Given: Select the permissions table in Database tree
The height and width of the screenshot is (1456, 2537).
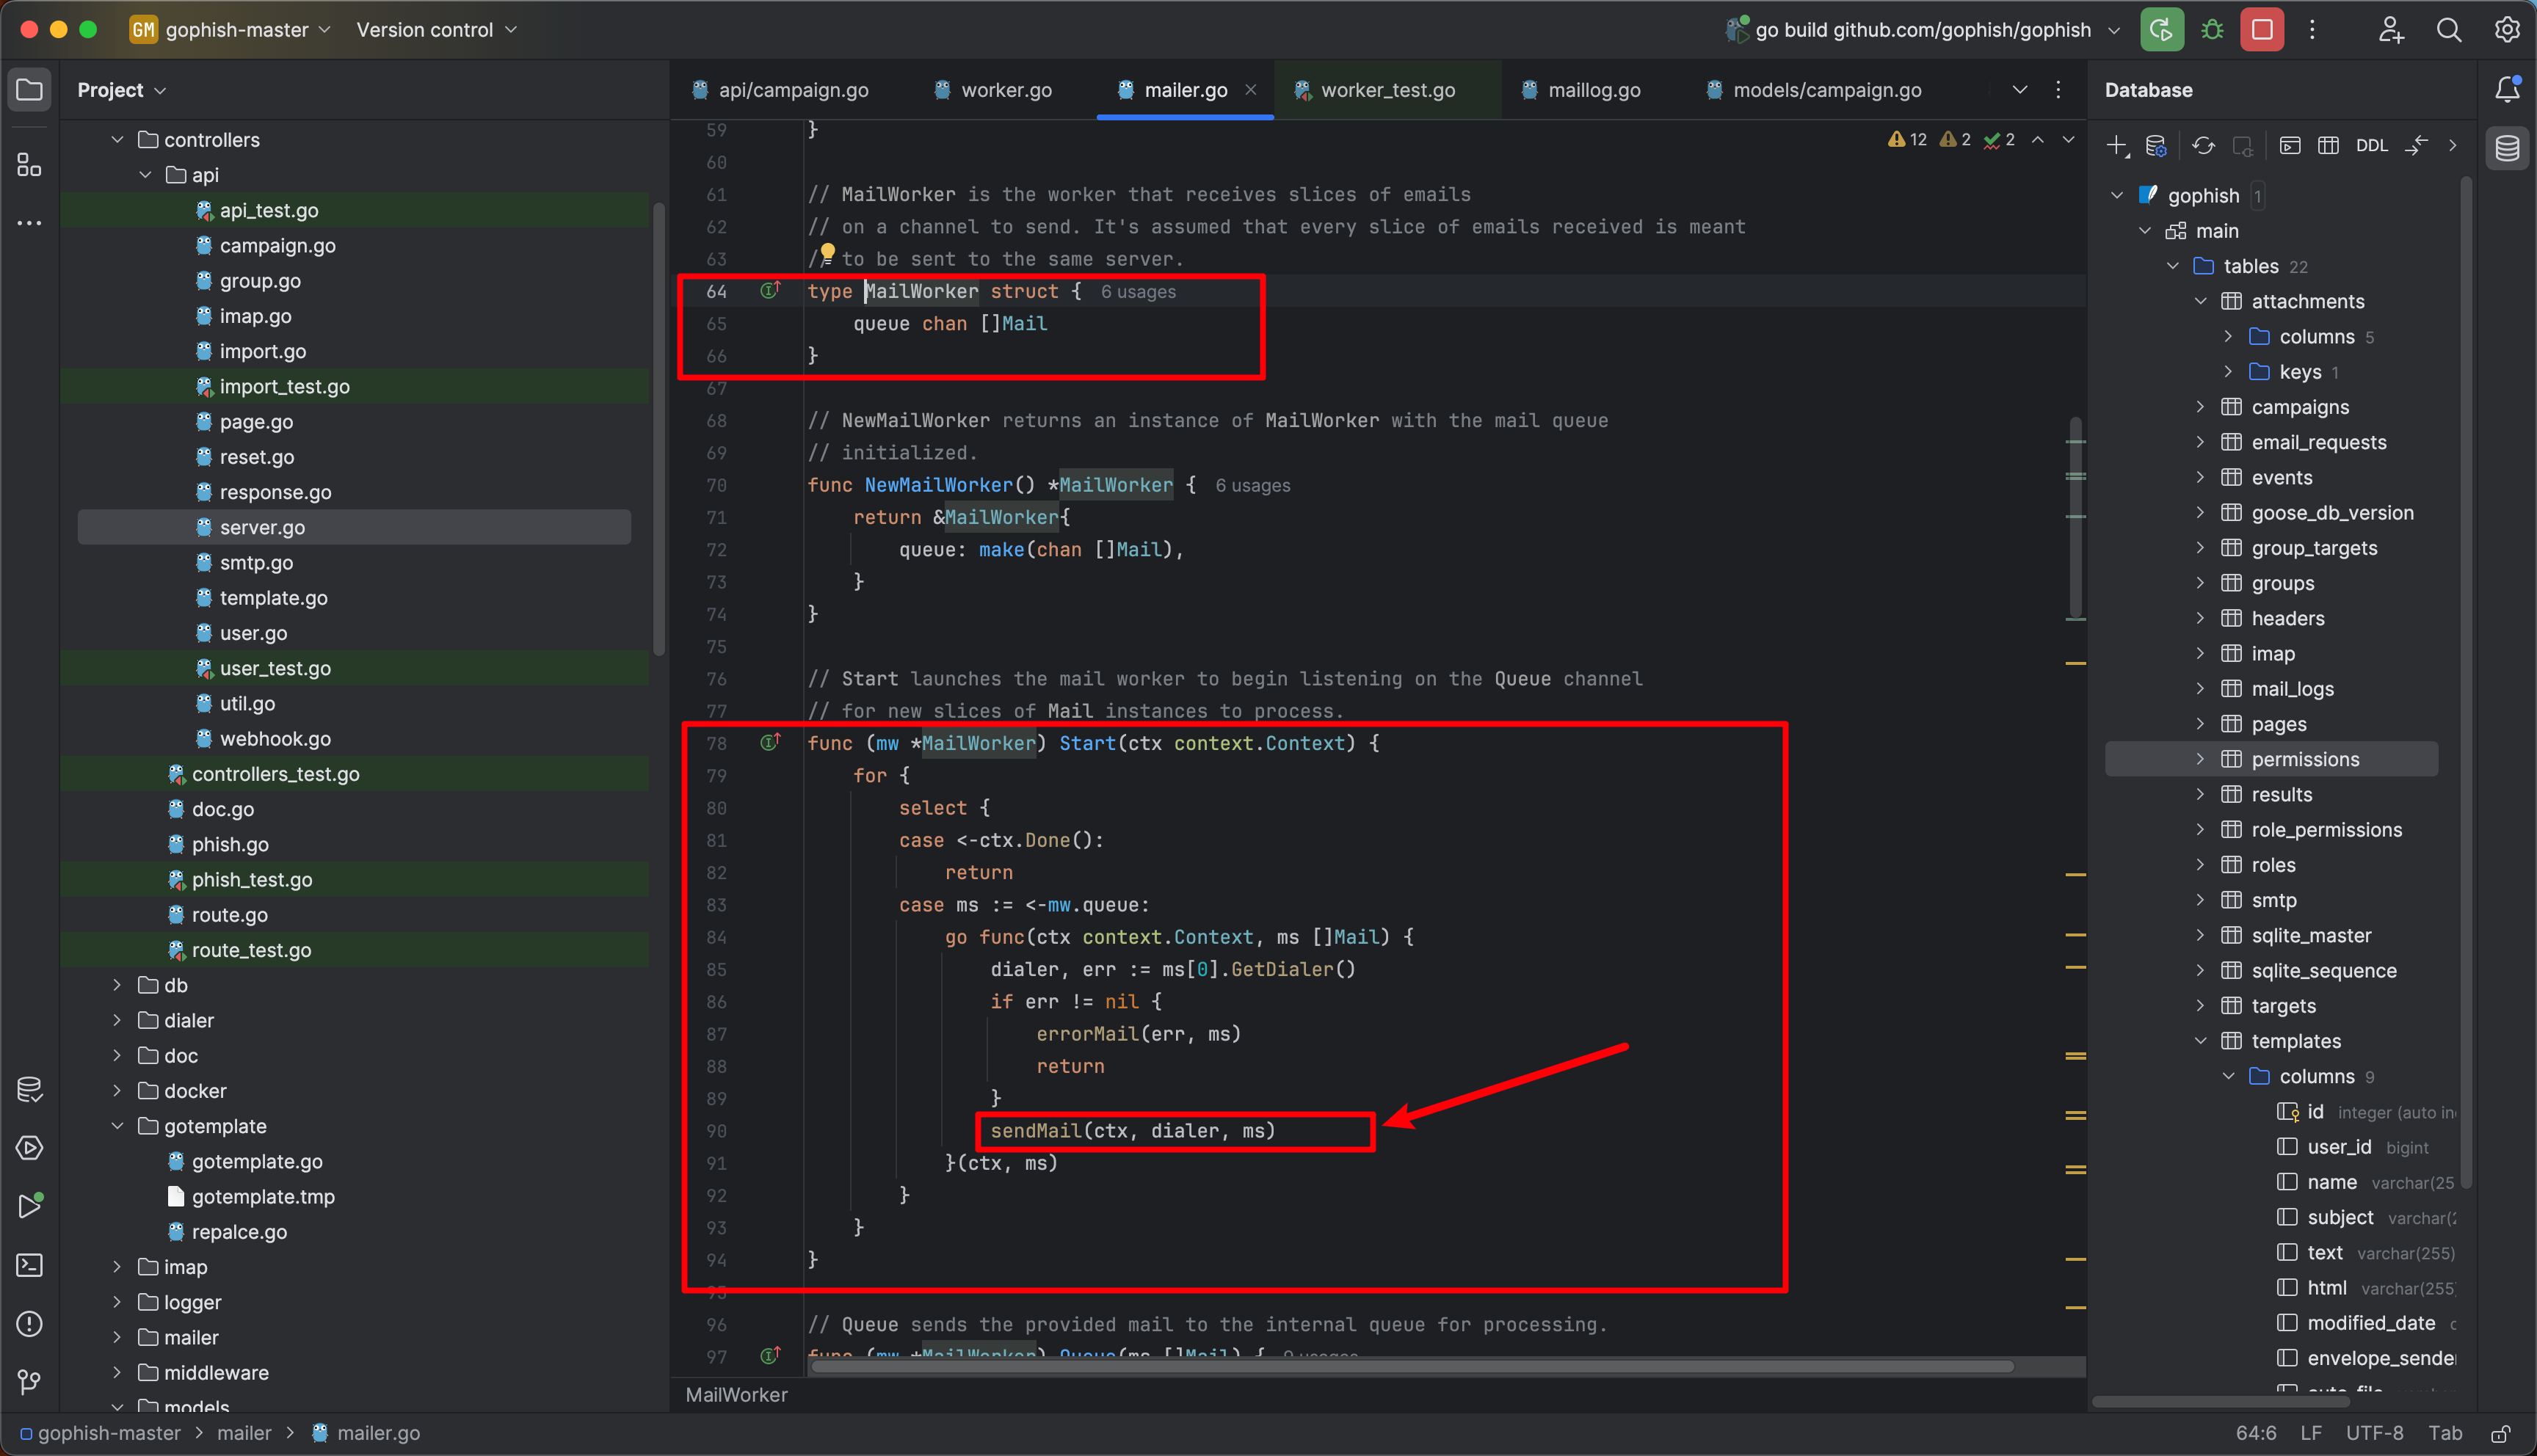Looking at the screenshot, I should [2271, 759].
